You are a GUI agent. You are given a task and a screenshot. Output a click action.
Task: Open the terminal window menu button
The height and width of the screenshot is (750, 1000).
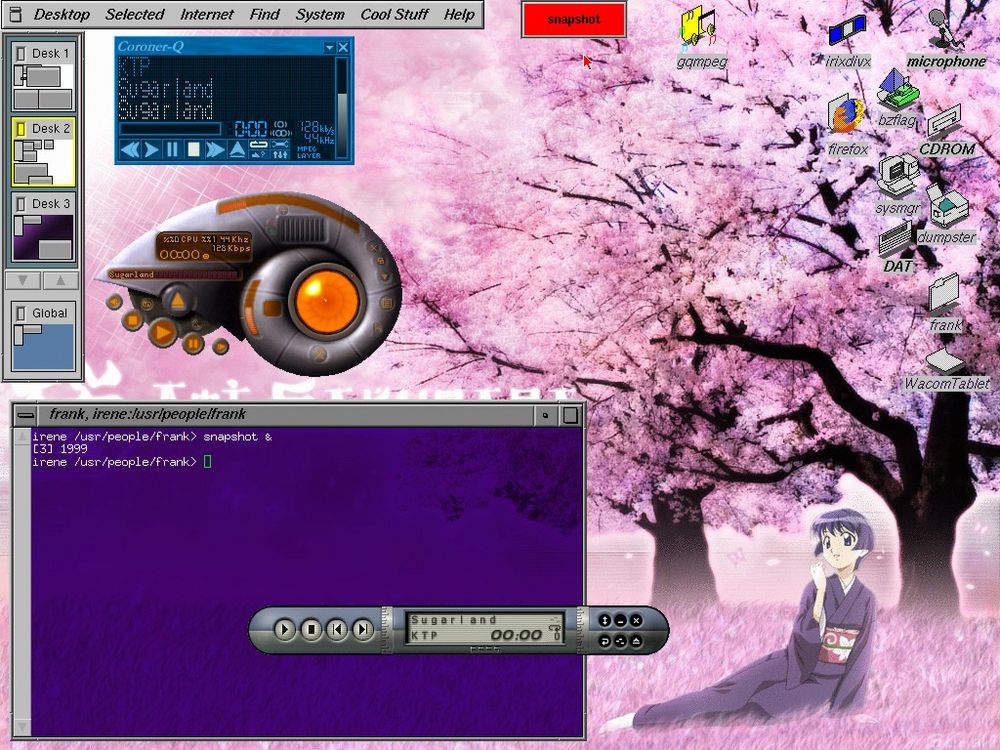(26, 415)
